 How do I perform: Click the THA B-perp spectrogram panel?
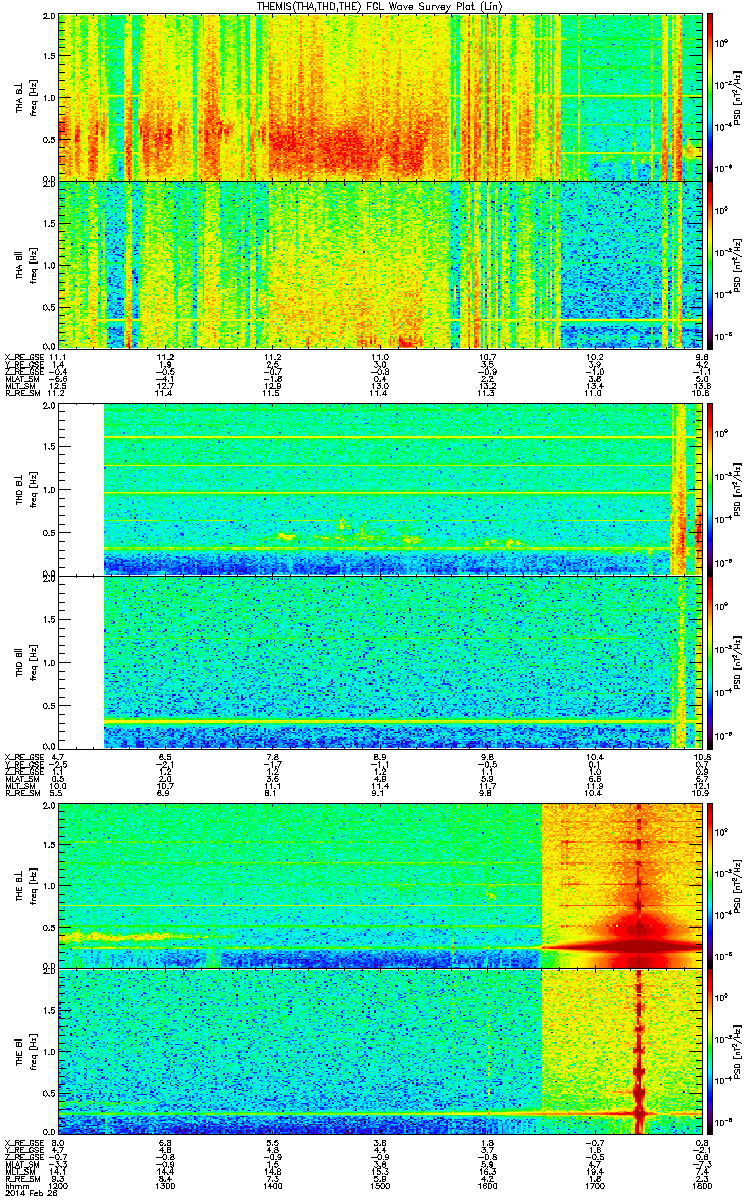381,97
